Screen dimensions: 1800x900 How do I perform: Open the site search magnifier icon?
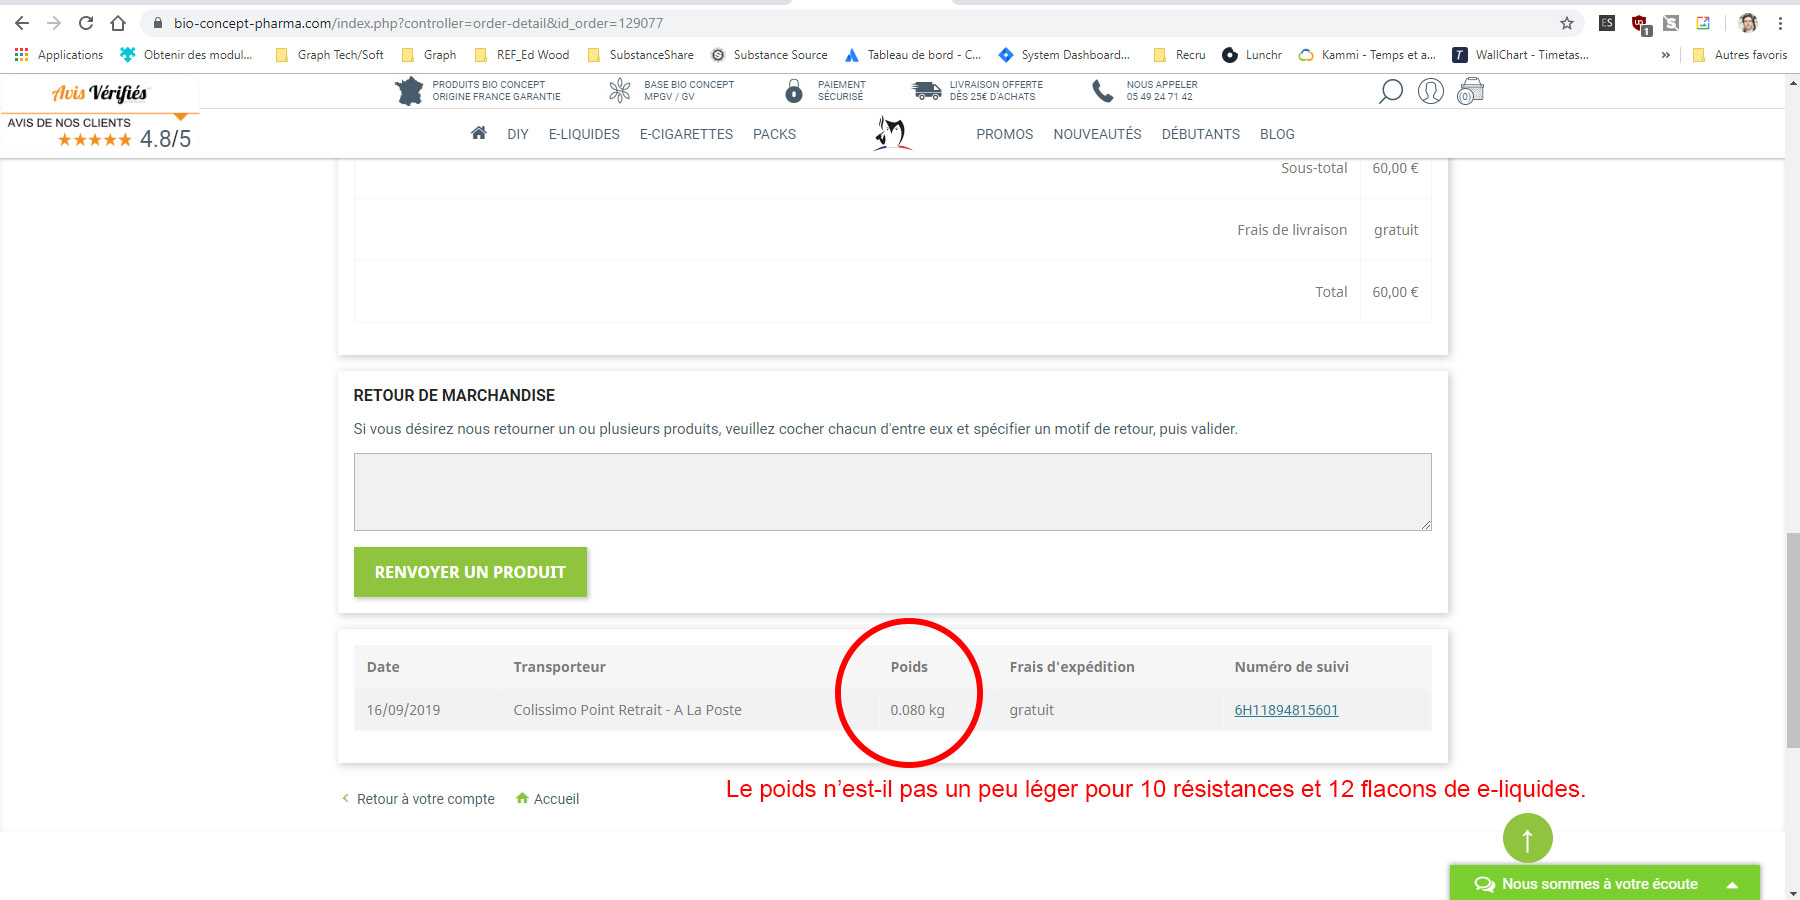[x=1390, y=92]
